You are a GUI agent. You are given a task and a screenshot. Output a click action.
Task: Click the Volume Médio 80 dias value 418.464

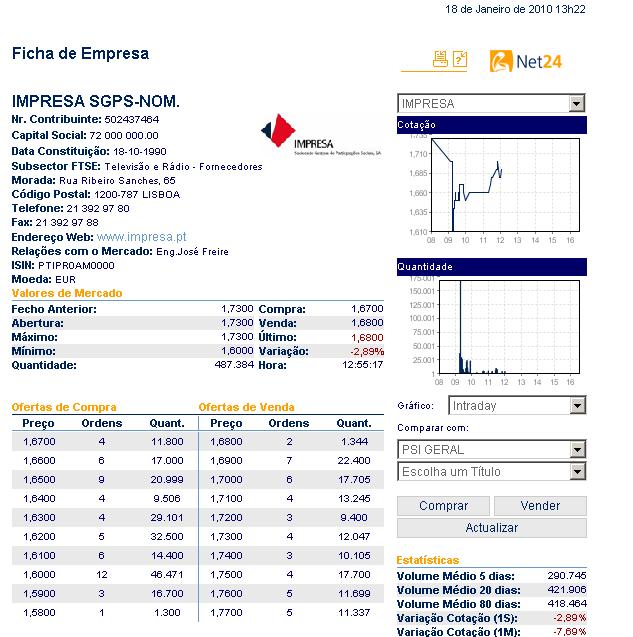pyautogui.click(x=567, y=604)
